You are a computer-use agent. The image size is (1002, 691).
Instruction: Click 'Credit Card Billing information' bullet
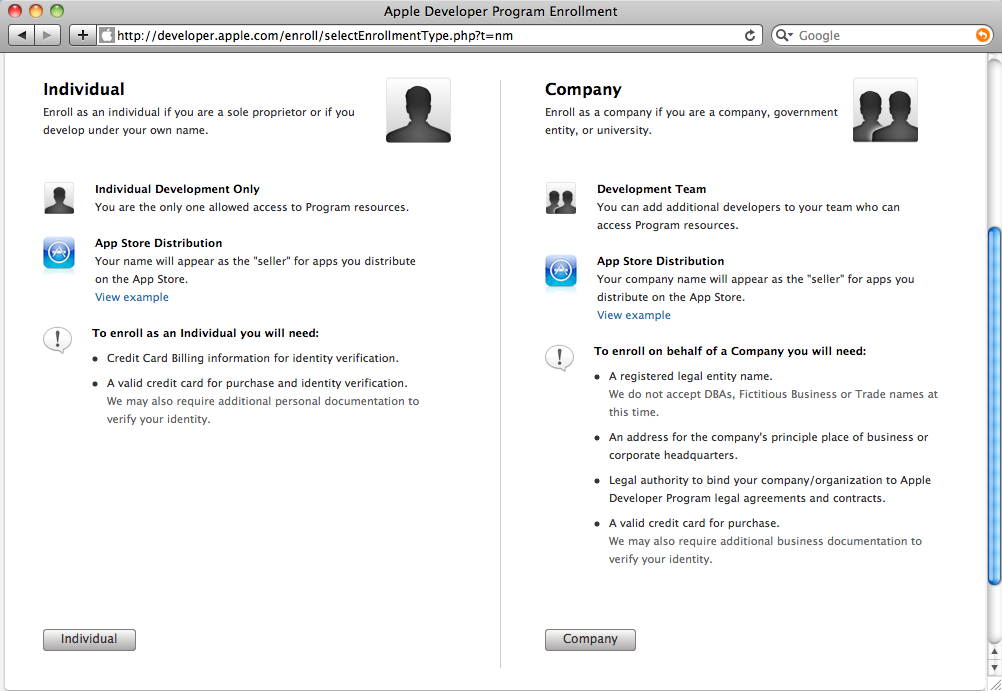click(x=252, y=358)
